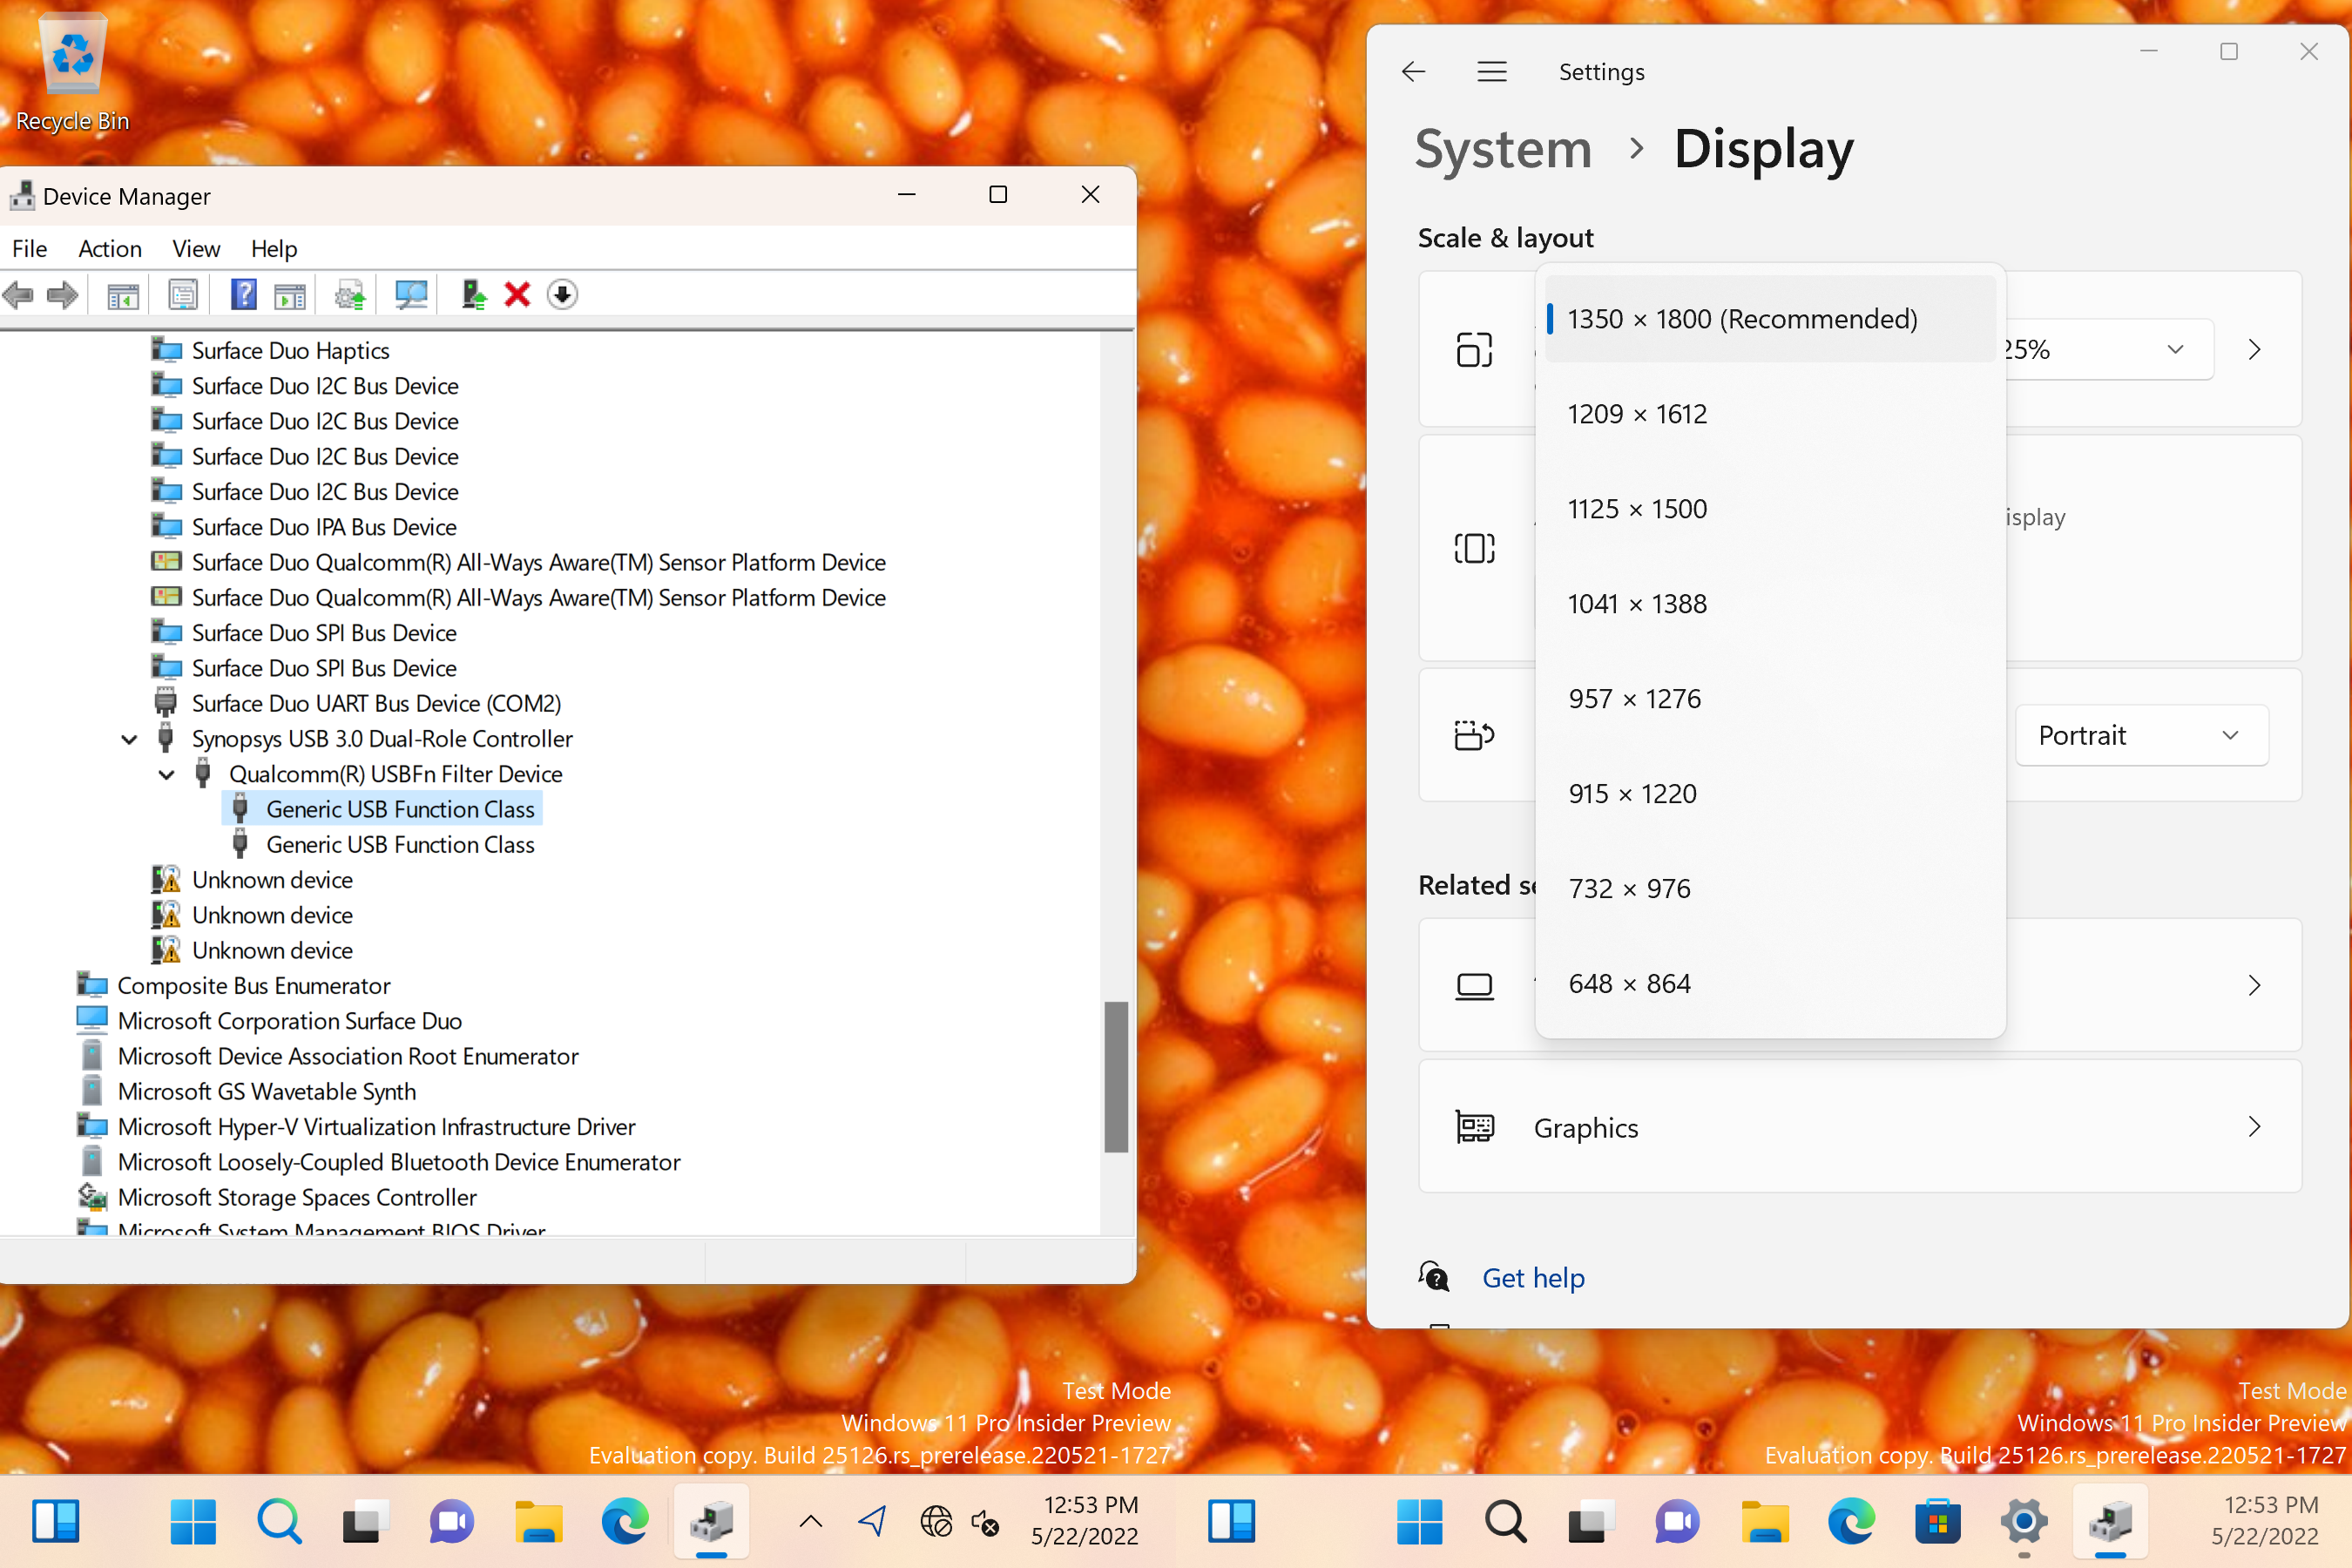Click Scan for hardware changes toolbar icon
This screenshot has width=2352, height=1568.
(x=411, y=294)
